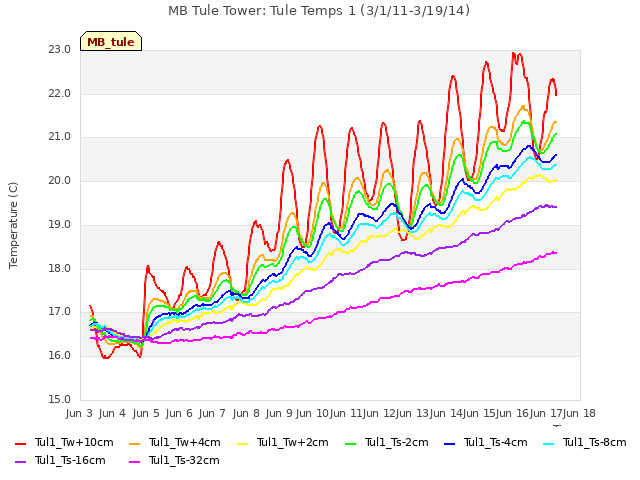Viewport: 640px width, 480px height.
Task: Select legend label Tul1_Tw+4cm
Action: [x=184, y=442]
